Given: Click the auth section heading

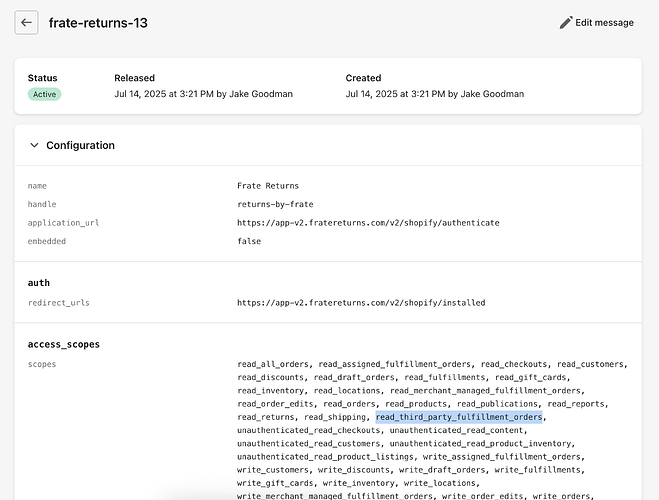Looking at the screenshot, I should tap(39, 283).
